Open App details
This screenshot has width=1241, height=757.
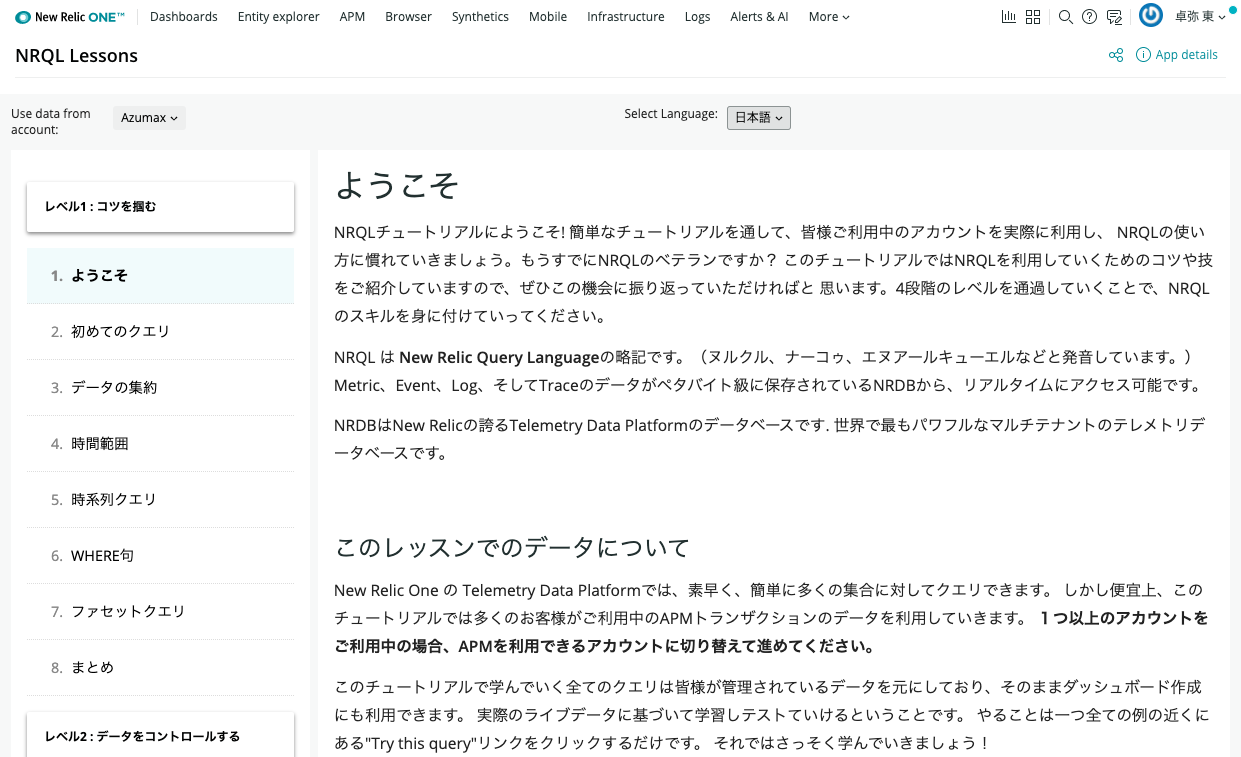coord(1177,55)
